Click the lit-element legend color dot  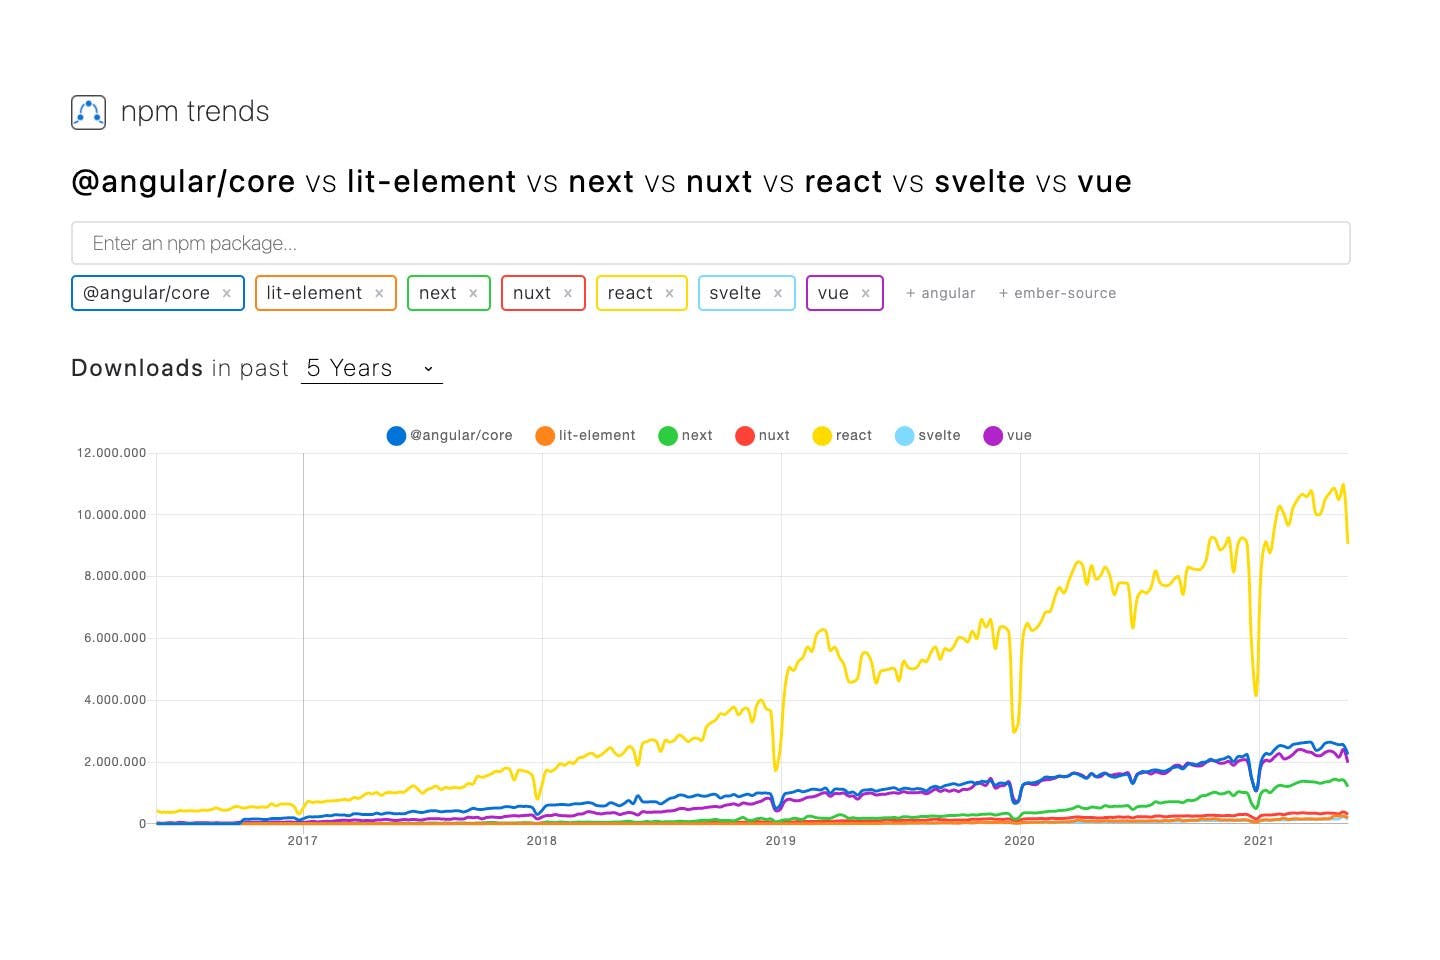coord(545,436)
